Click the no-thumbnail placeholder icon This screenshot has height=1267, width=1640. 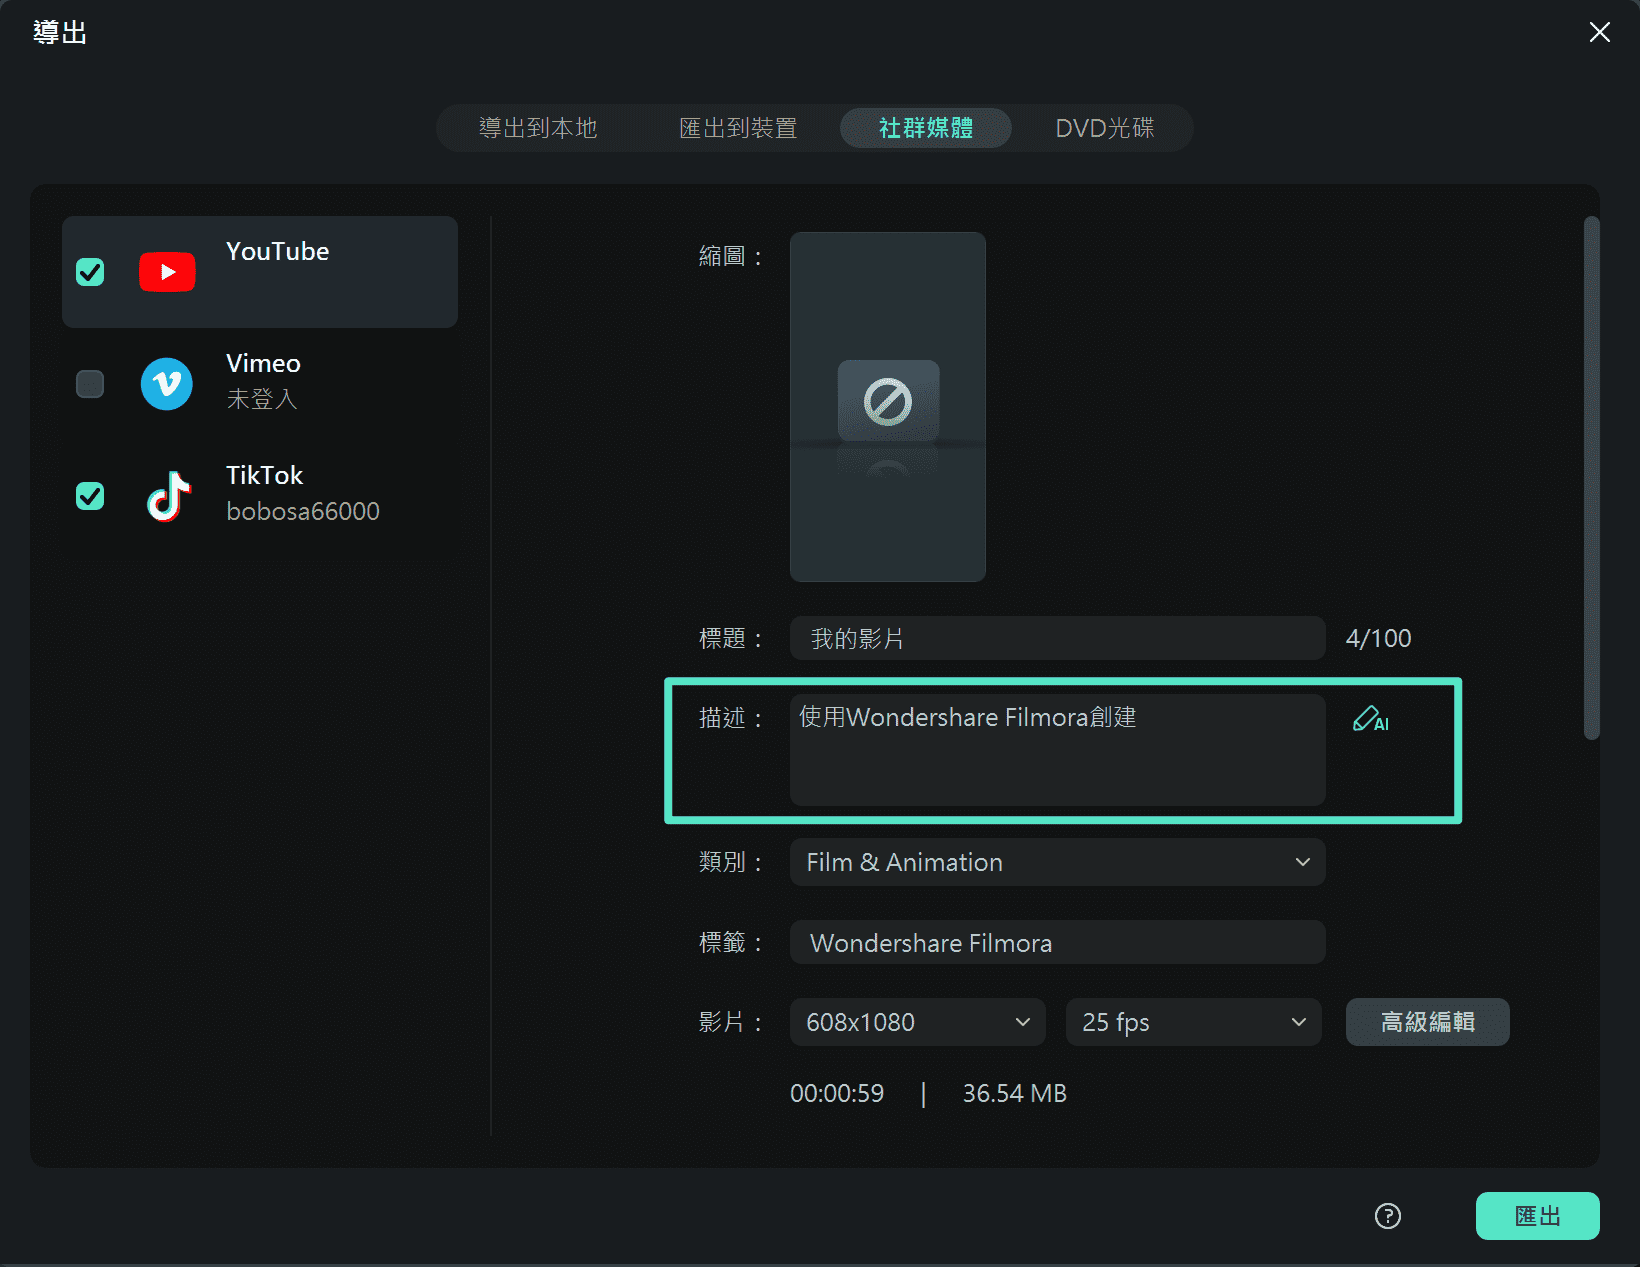888,402
